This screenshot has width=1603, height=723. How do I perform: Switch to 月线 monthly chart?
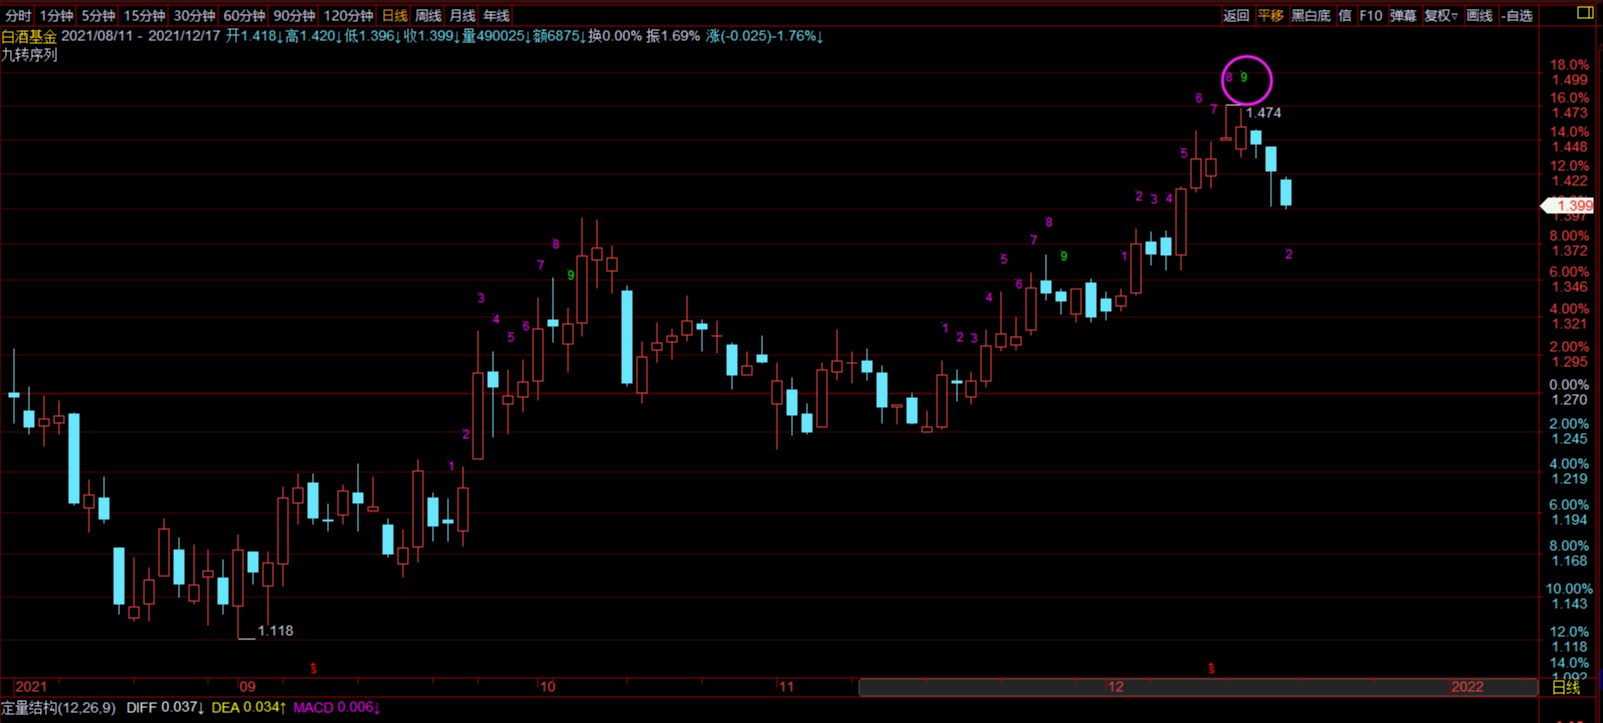(462, 16)
